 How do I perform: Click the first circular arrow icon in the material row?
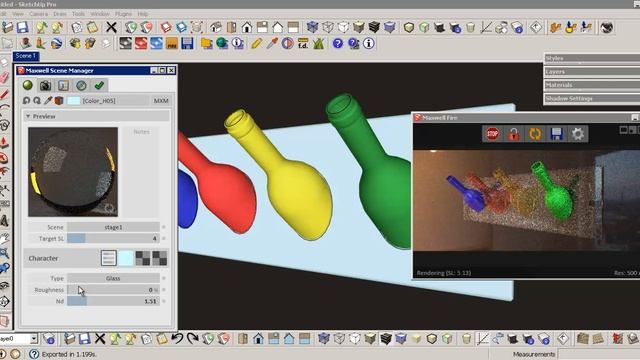(27, 100)
